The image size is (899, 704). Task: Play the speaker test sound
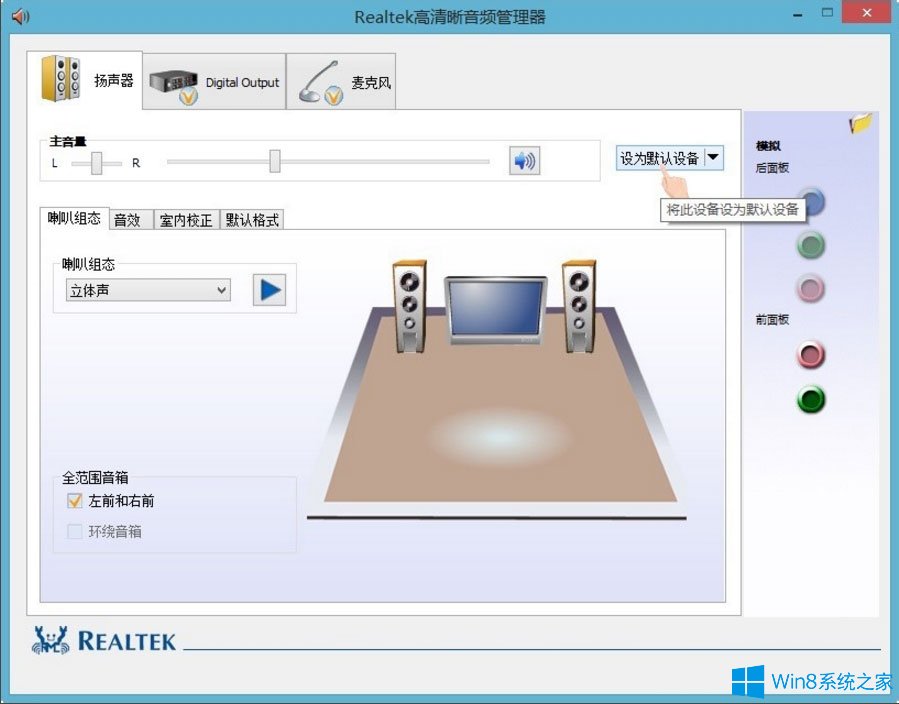[x=269, y=290]
